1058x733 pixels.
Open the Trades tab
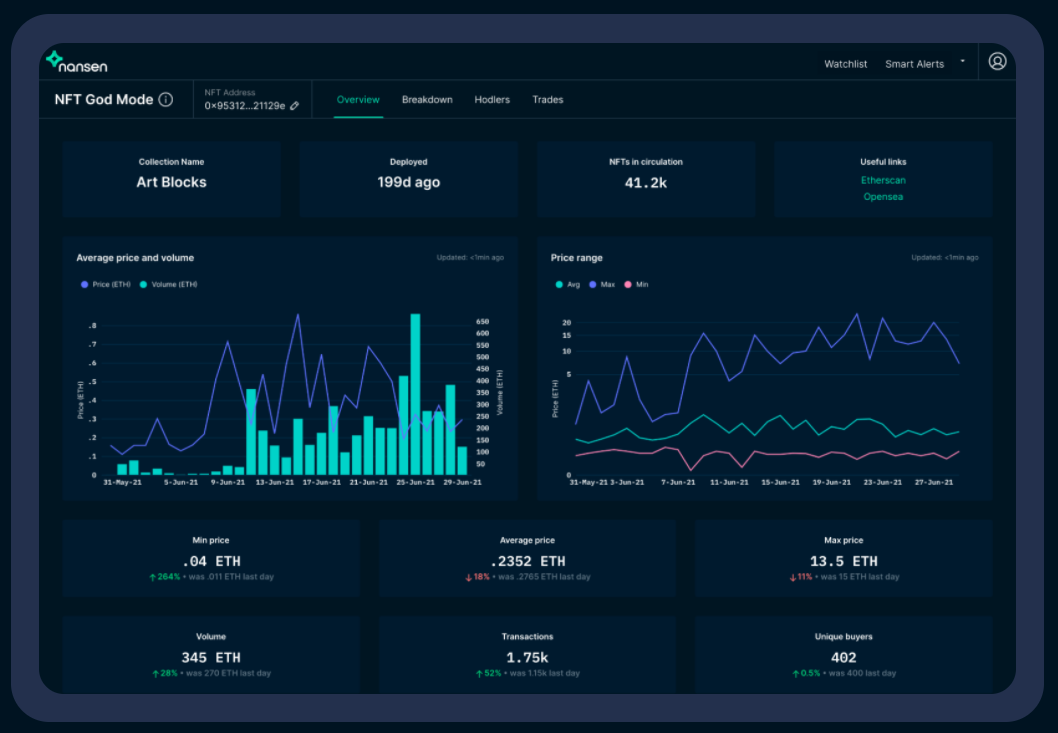pyautogui.click(x=547, y=100)
